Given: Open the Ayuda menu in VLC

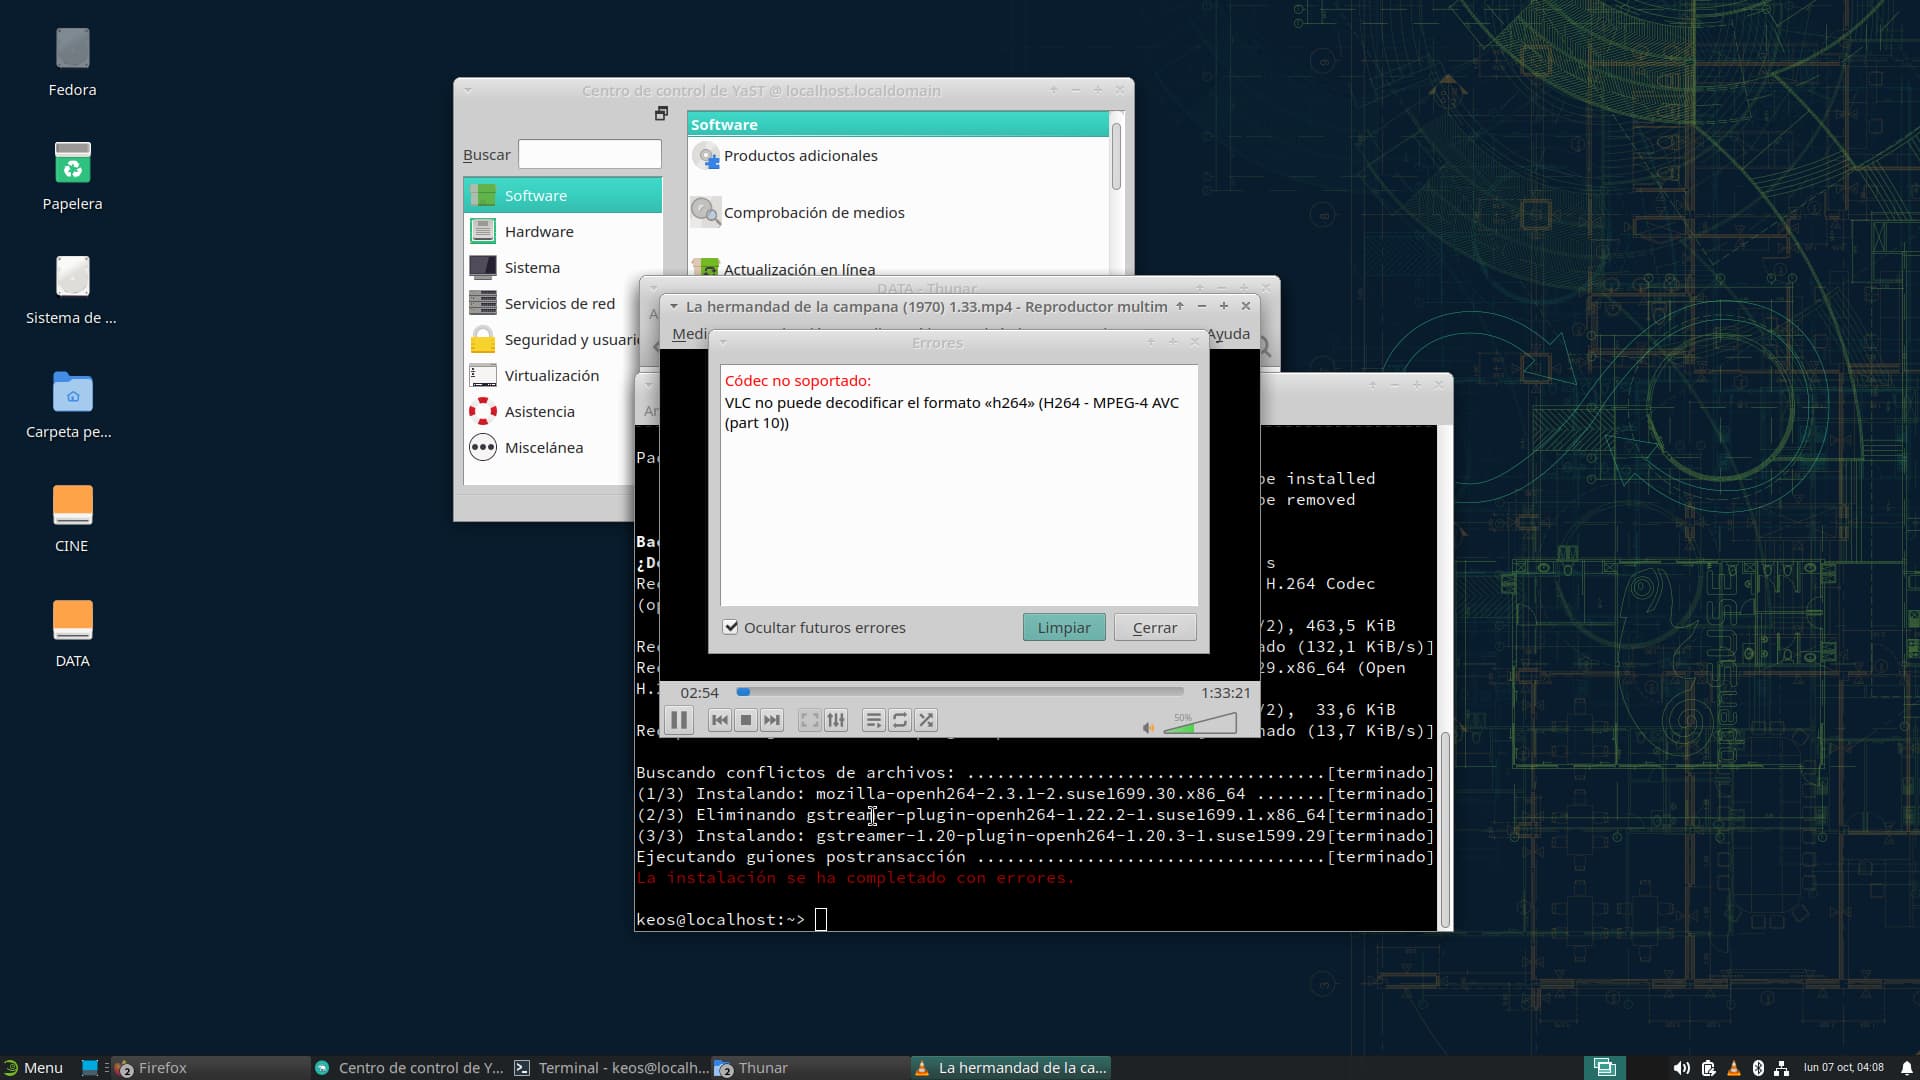Looking at the screenshot, I should (x=1228, y=334).
